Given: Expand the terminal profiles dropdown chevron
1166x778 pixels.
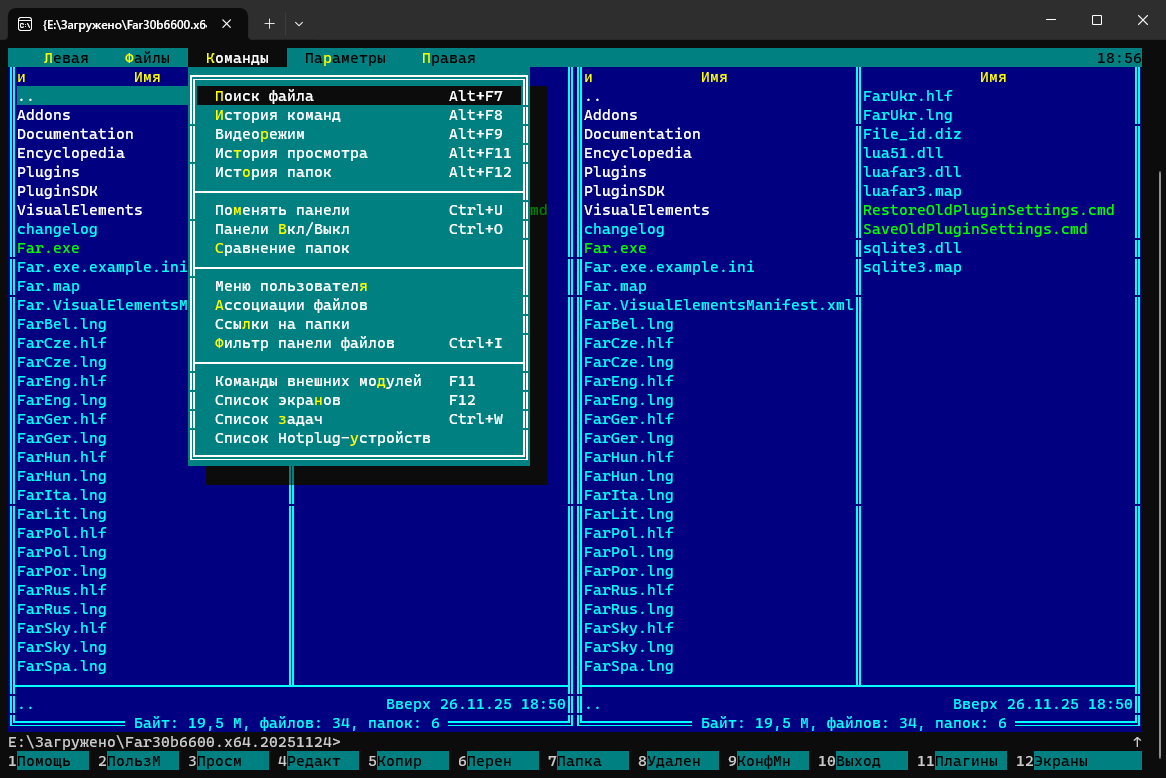Looking at the screenshot, I should (x=298, y=22).
